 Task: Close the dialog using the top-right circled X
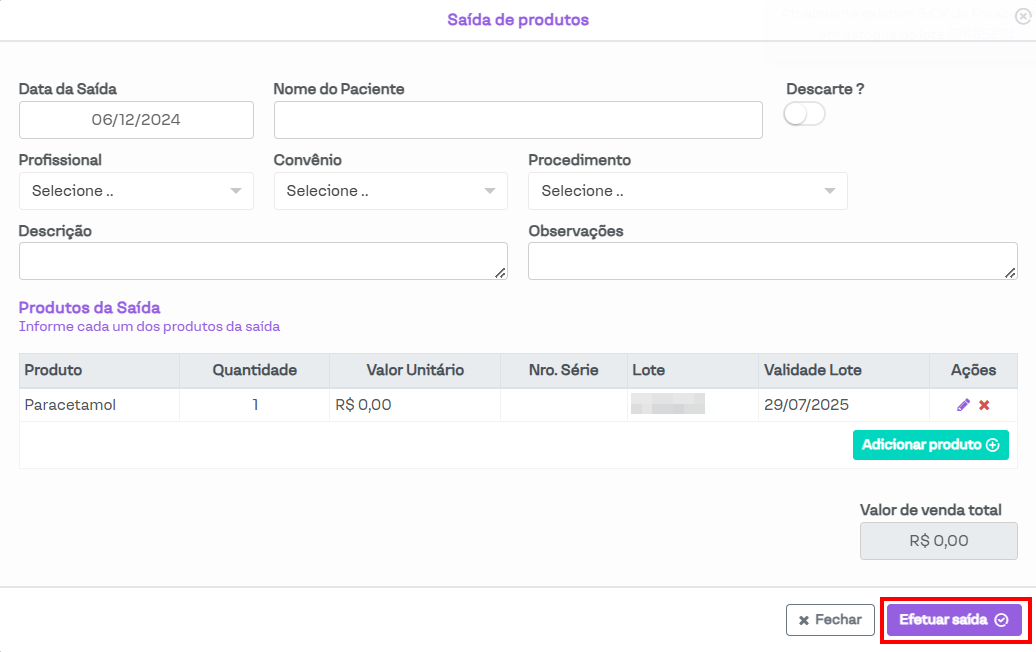coord(1021,16)
